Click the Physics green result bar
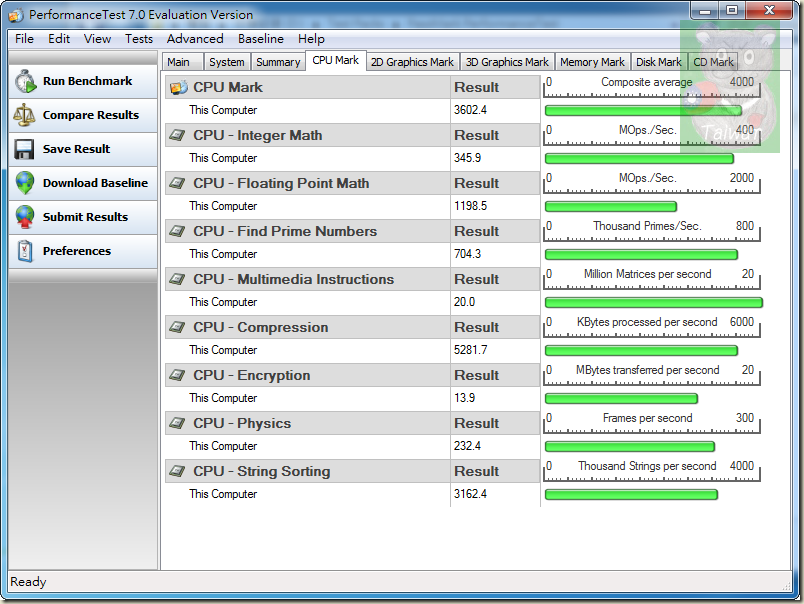 click(630, 447)
